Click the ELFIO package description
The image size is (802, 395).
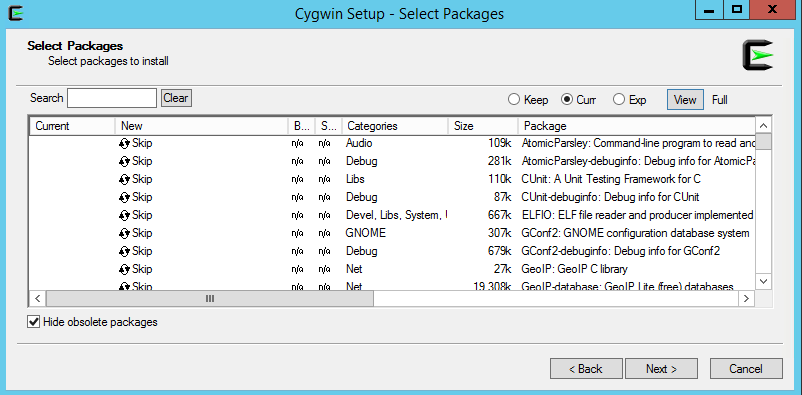pos(637,215)
